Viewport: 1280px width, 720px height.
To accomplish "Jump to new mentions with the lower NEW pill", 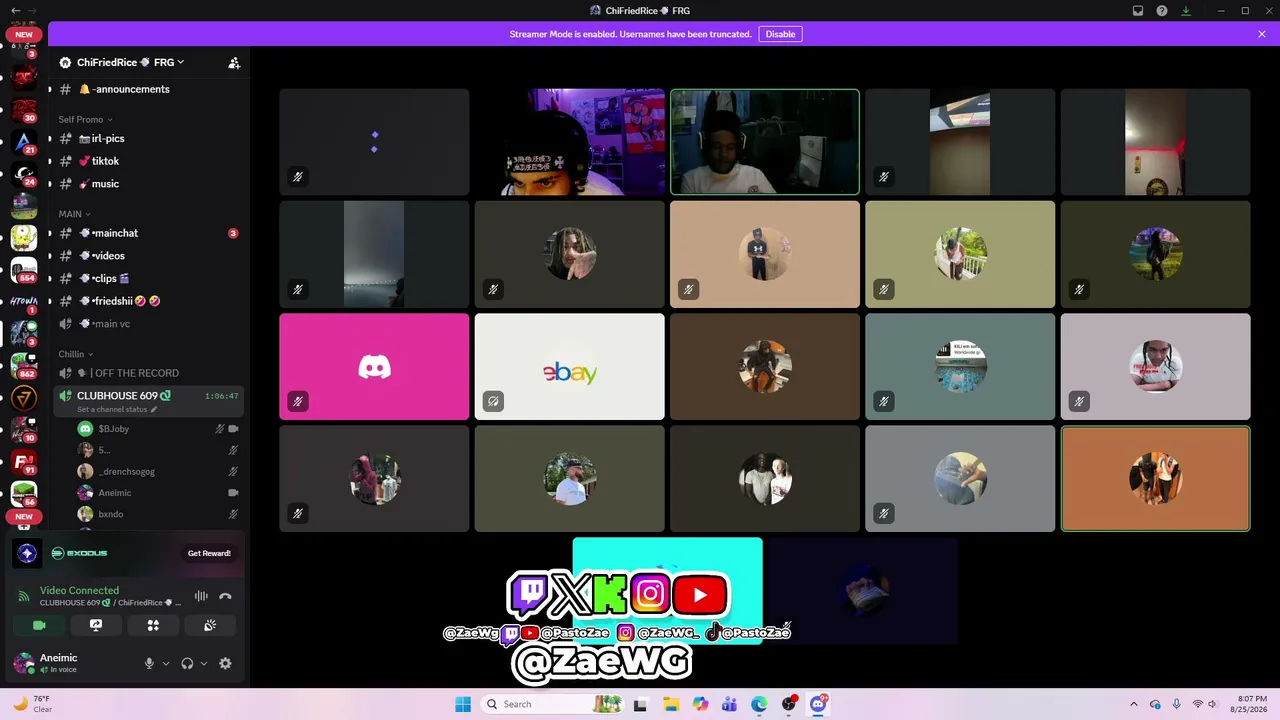I will (24, 517).
